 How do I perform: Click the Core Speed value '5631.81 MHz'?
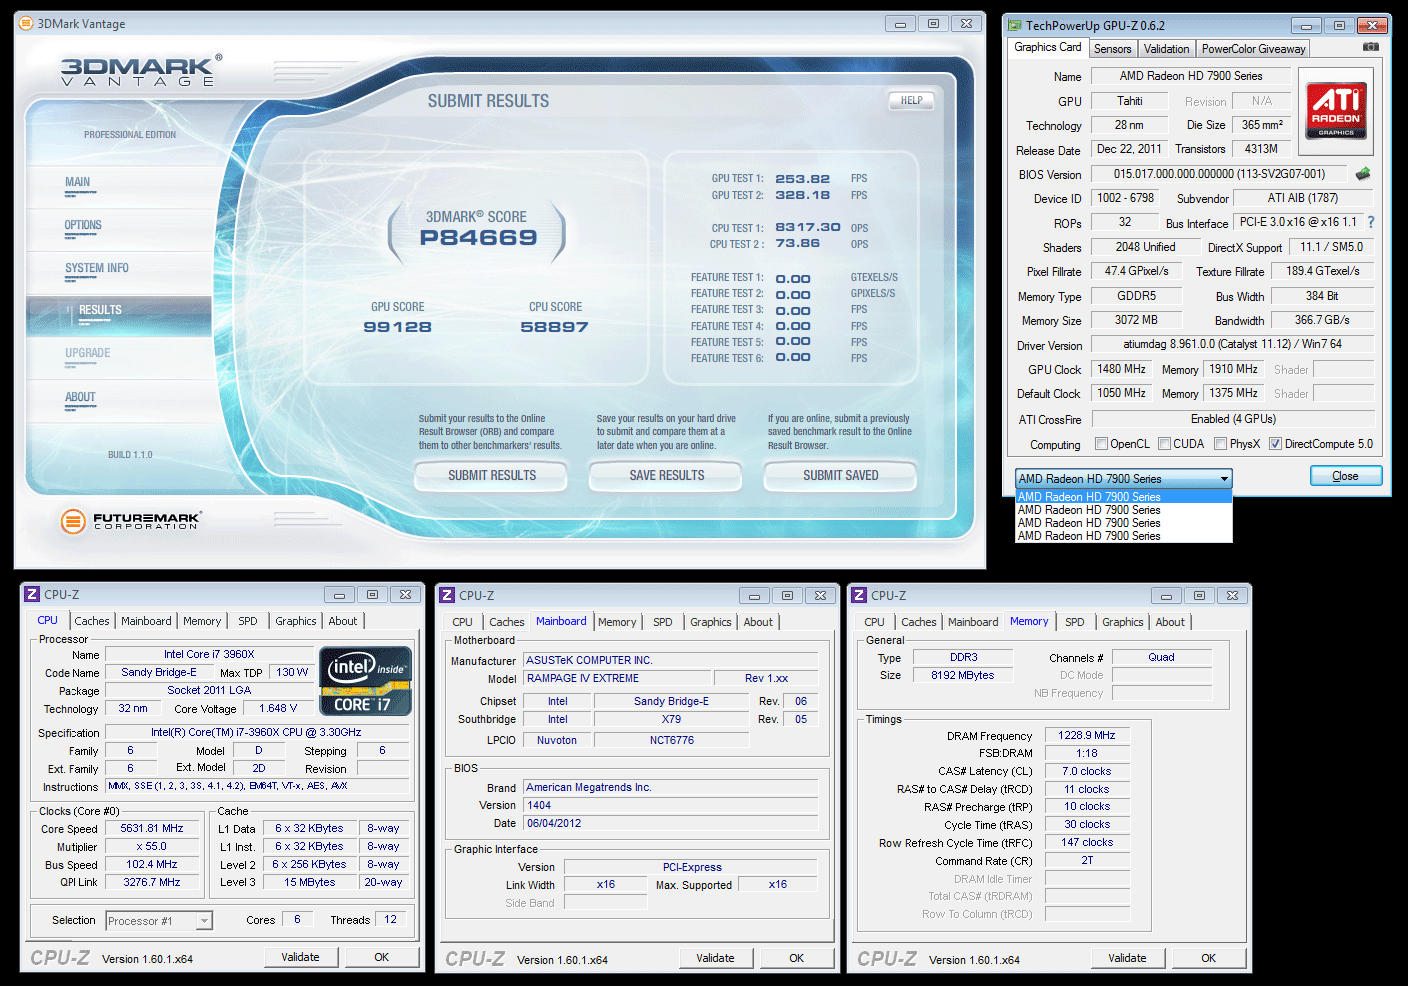[x=152, y=828]
